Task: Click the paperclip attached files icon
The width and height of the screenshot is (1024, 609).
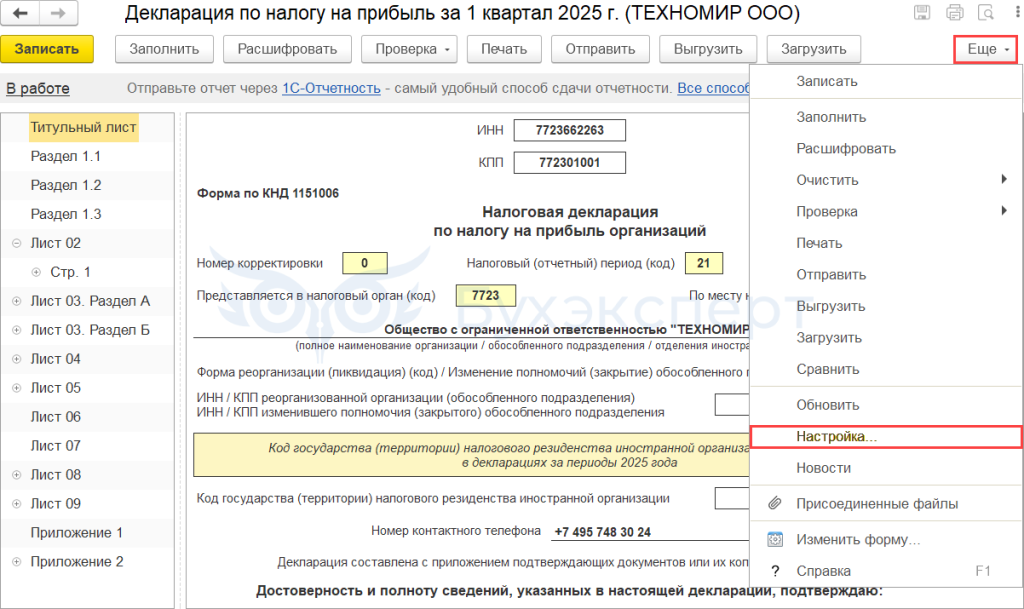Action: coord(774,504)
